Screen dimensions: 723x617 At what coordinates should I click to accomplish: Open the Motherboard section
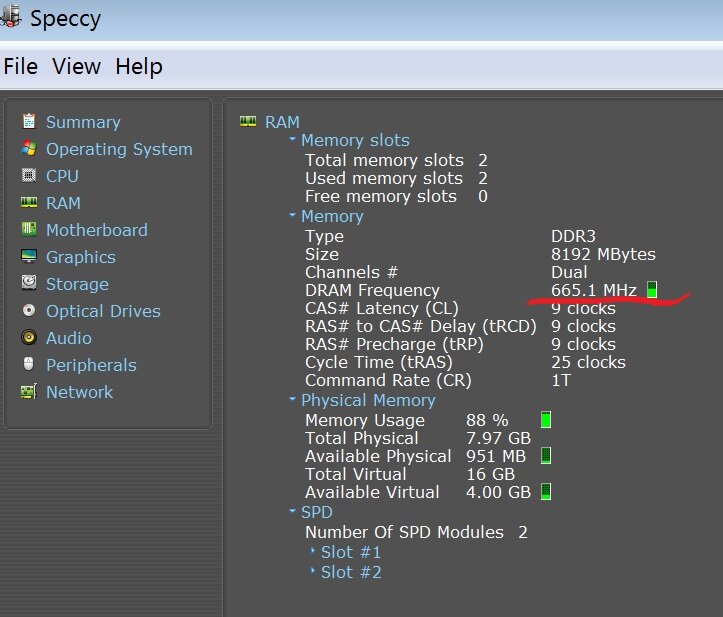pyautogui.click(x=97, y=230)
